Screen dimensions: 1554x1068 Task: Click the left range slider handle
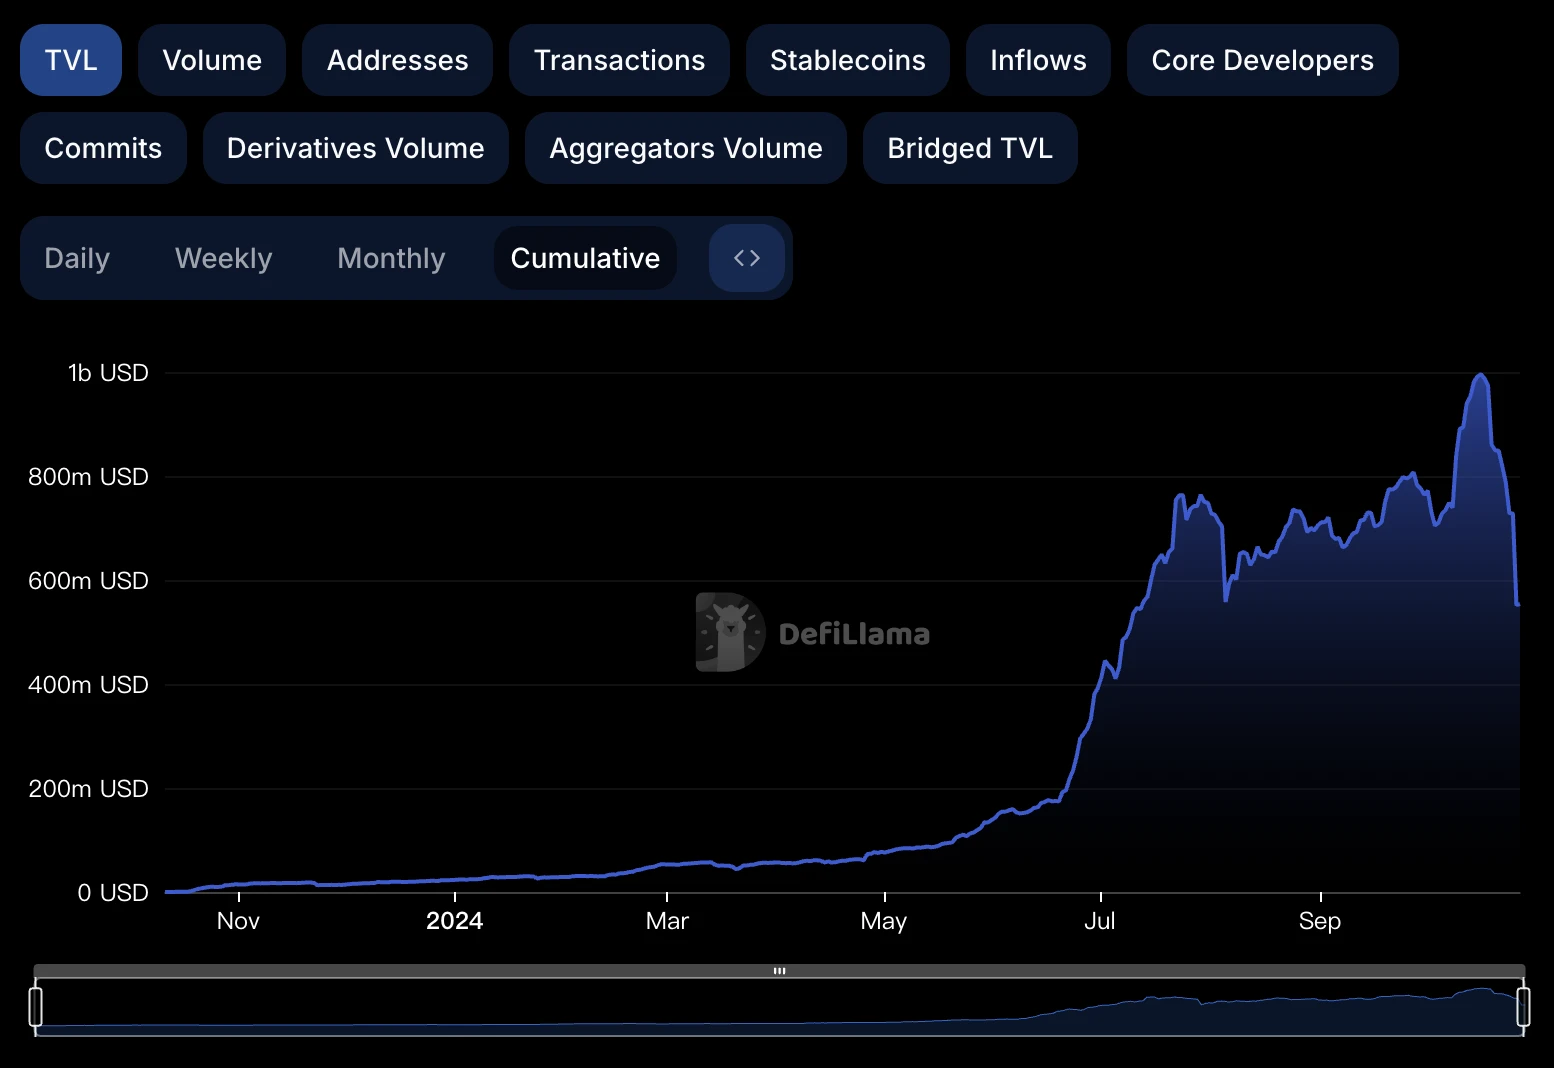click(36, 1006)
